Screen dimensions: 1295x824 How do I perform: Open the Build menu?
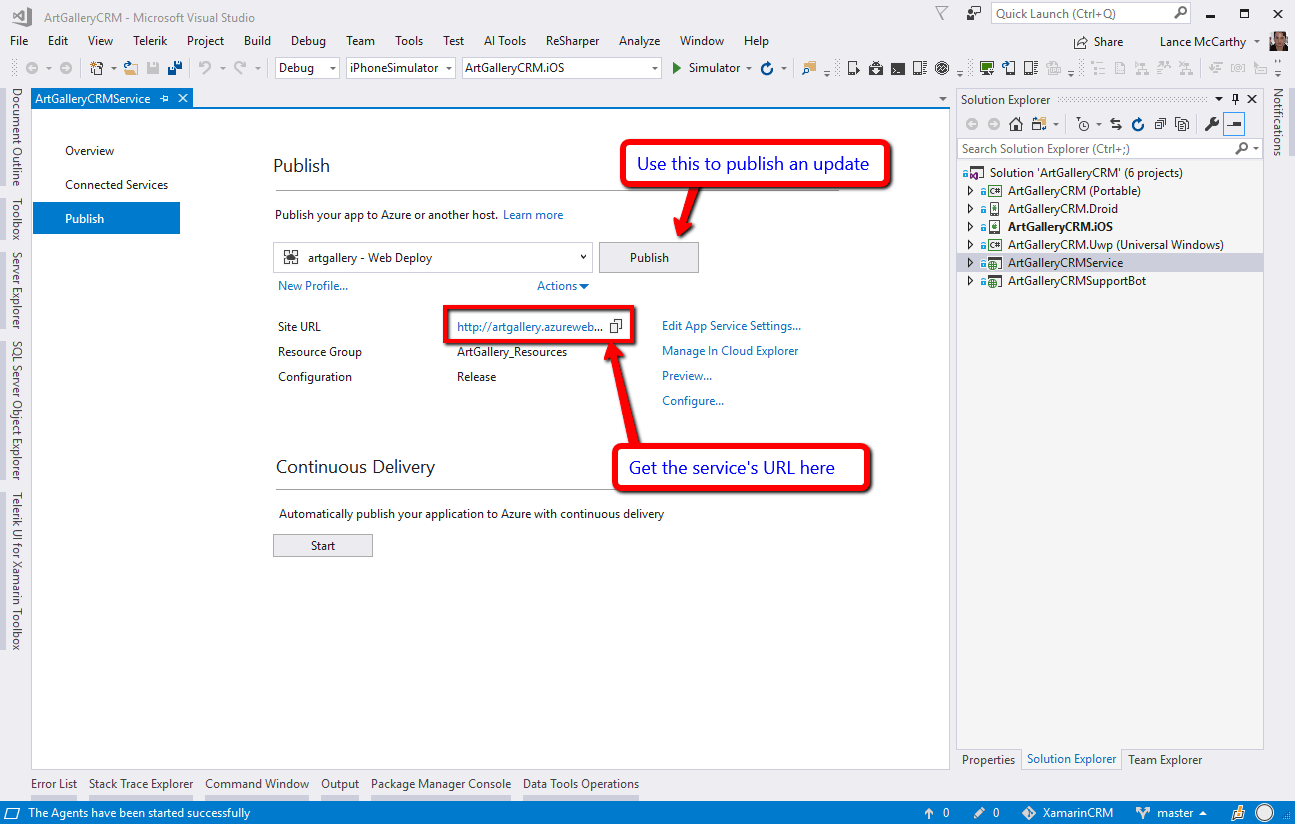click(x=257, y=41)
